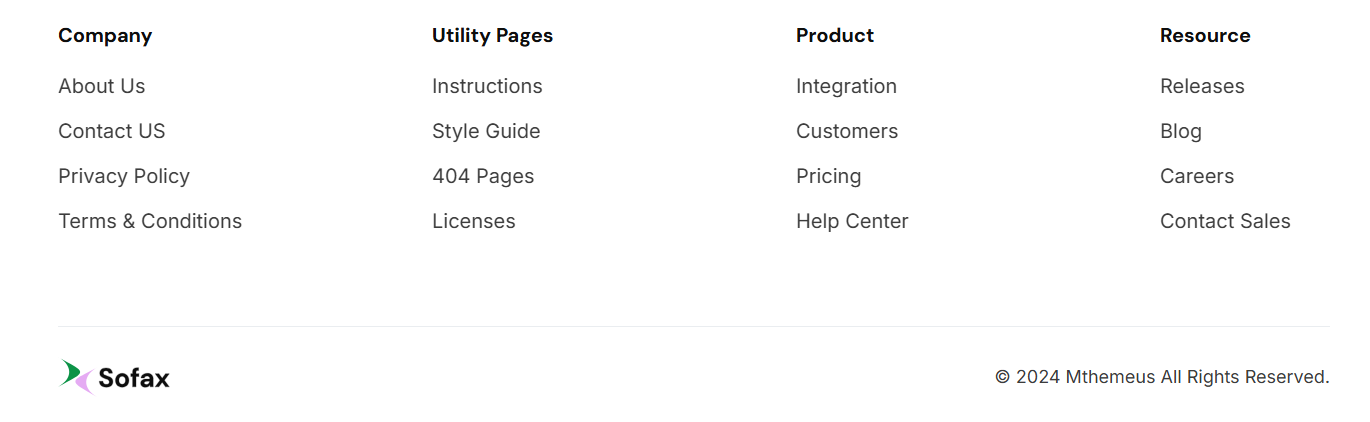Image resolution: width=1370 pixels, height=422 pixels.
Task: Open the Privacy Policy link
Action: (123, 176)
